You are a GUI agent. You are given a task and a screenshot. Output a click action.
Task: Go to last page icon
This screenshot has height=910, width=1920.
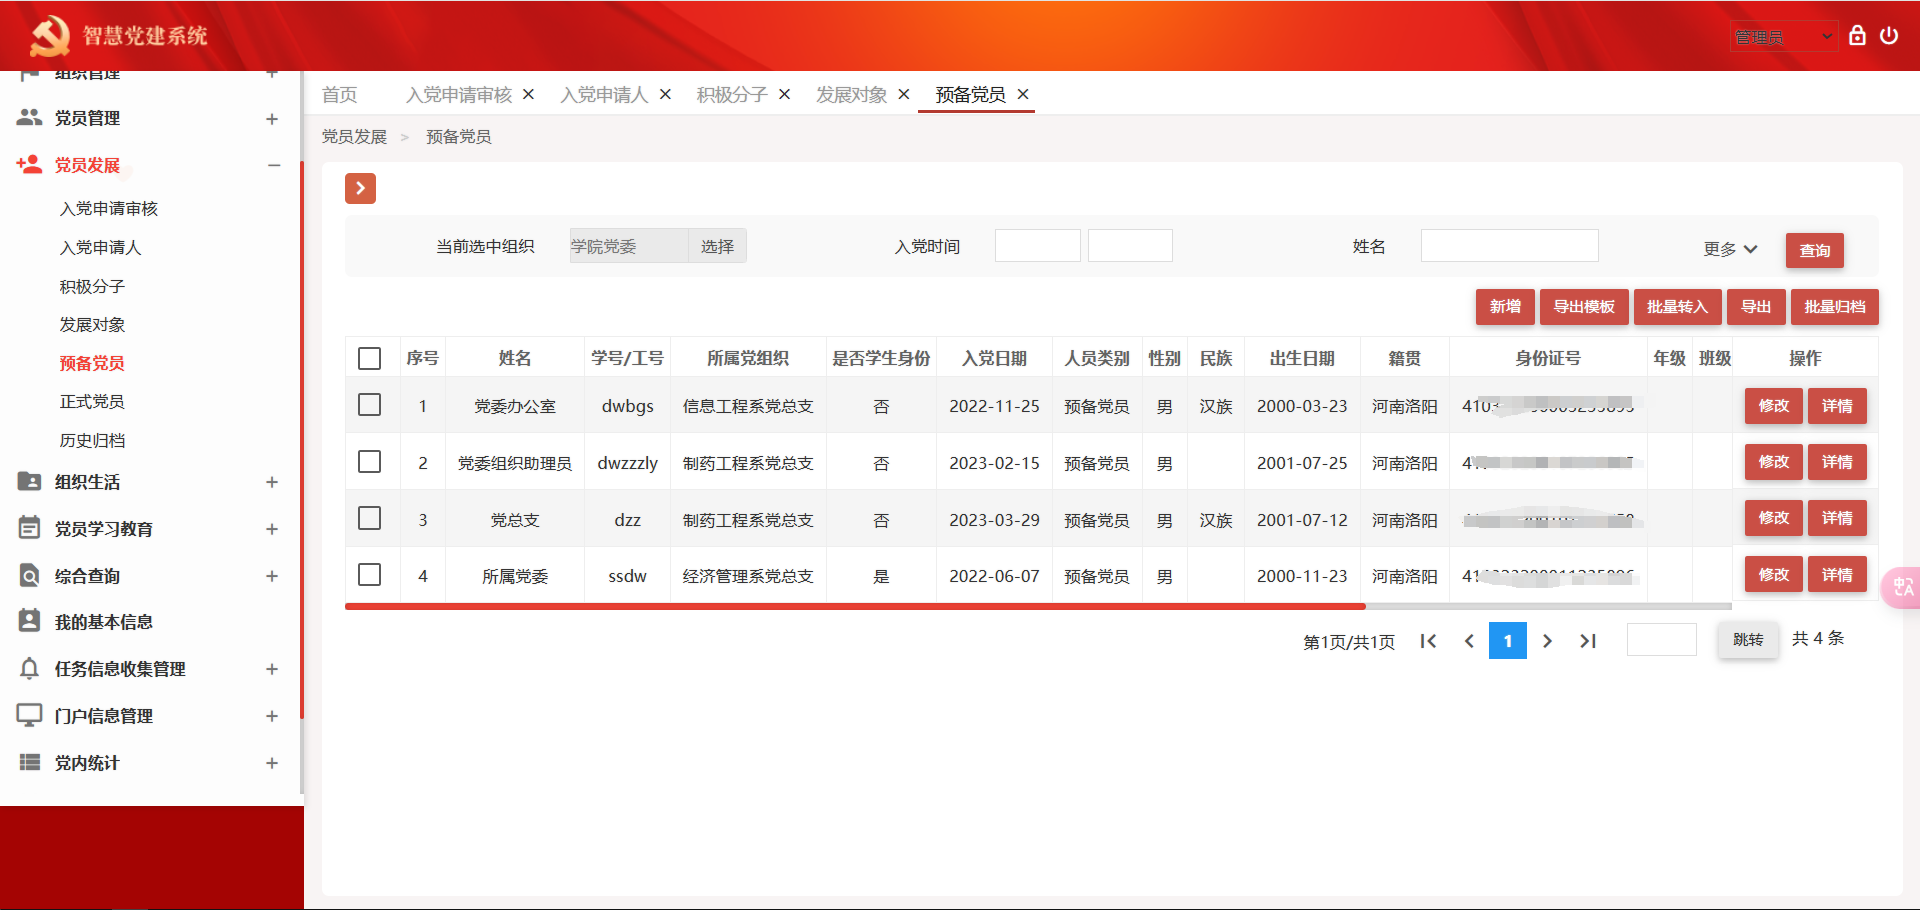coord(1588,641)
